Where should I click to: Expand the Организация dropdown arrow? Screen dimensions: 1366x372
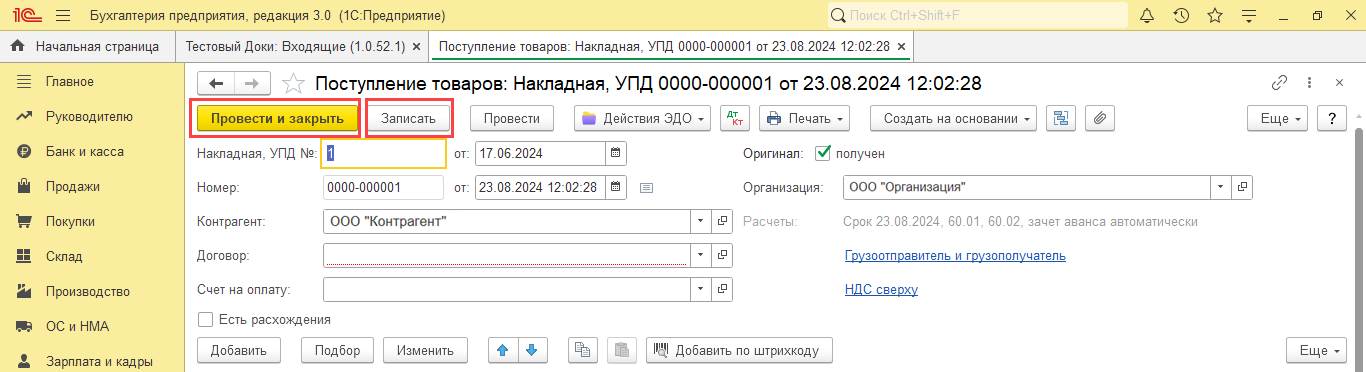pyautogui.click(x=1222, y=187)
